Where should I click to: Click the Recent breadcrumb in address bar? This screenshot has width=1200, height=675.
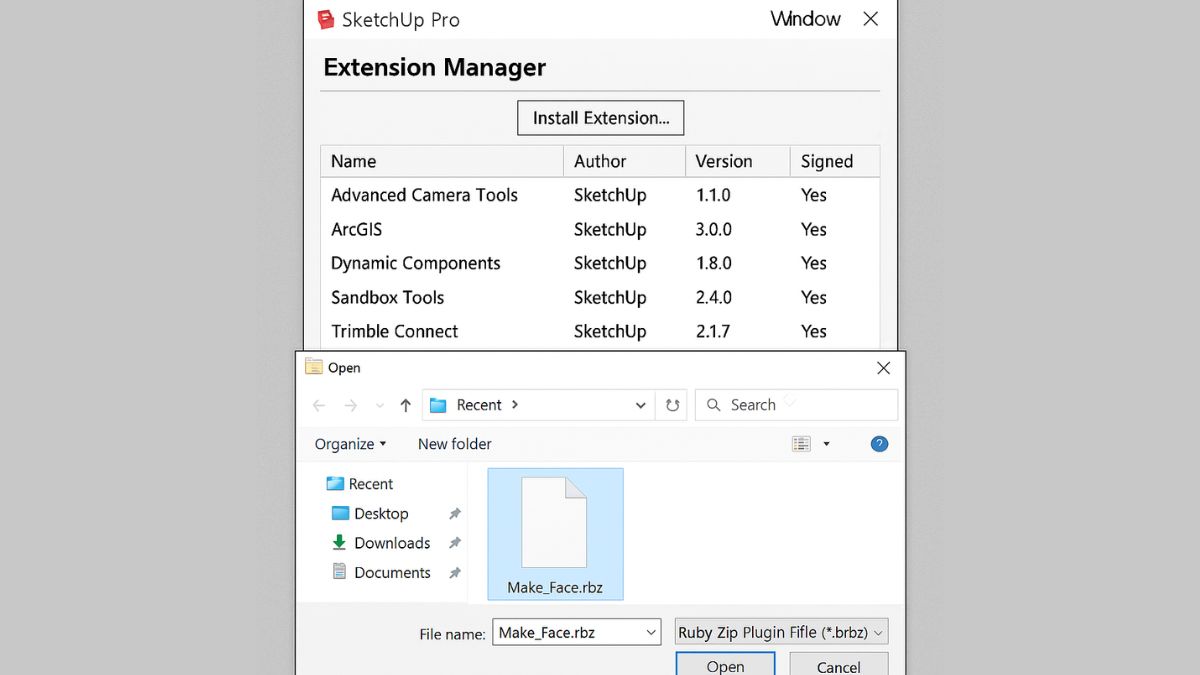(x=479, y=405)
